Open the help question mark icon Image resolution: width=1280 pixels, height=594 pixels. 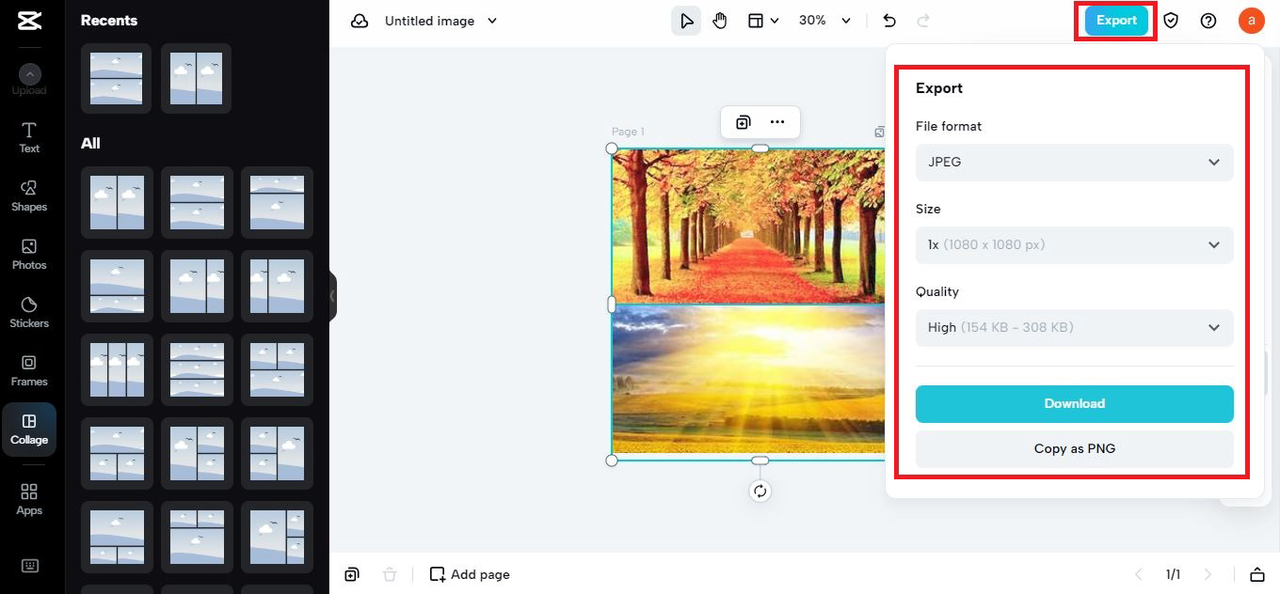point(1208,21)
